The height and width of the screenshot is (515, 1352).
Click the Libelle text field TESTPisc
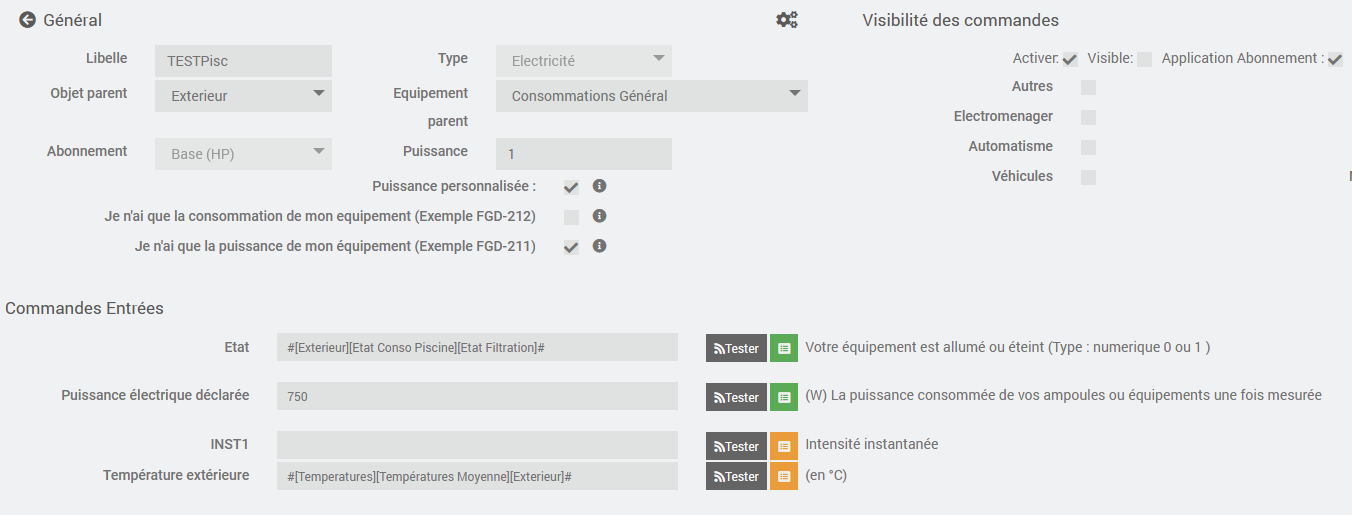click(x=244, y=61)
